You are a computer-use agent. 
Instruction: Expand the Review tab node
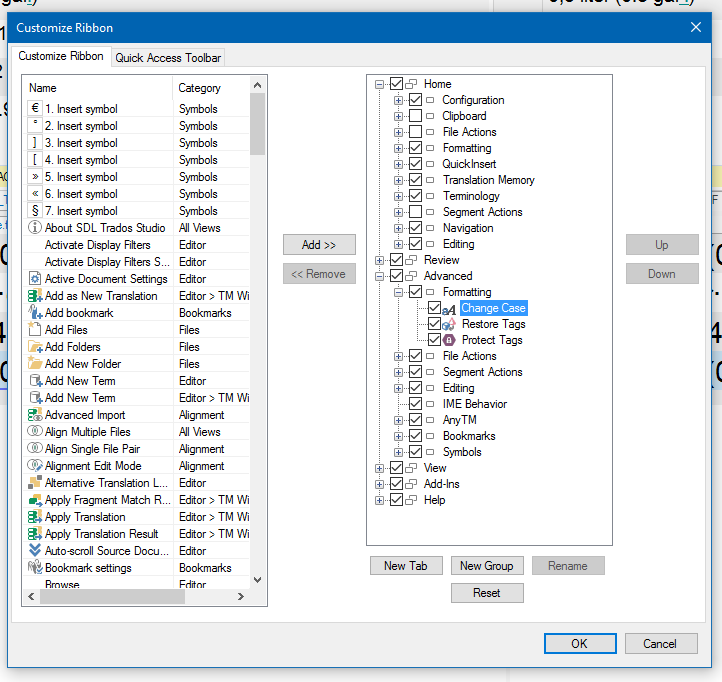[379, 260]
